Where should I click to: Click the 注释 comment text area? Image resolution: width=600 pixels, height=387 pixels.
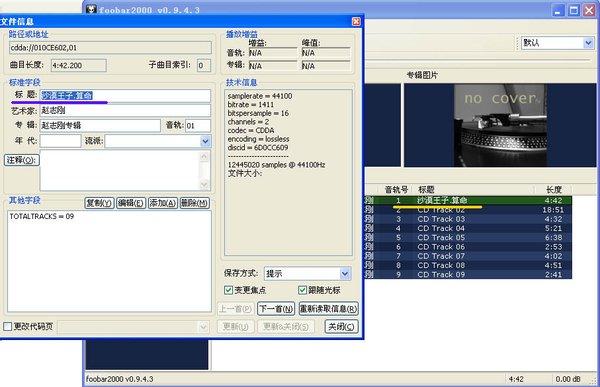click(119, 171)
